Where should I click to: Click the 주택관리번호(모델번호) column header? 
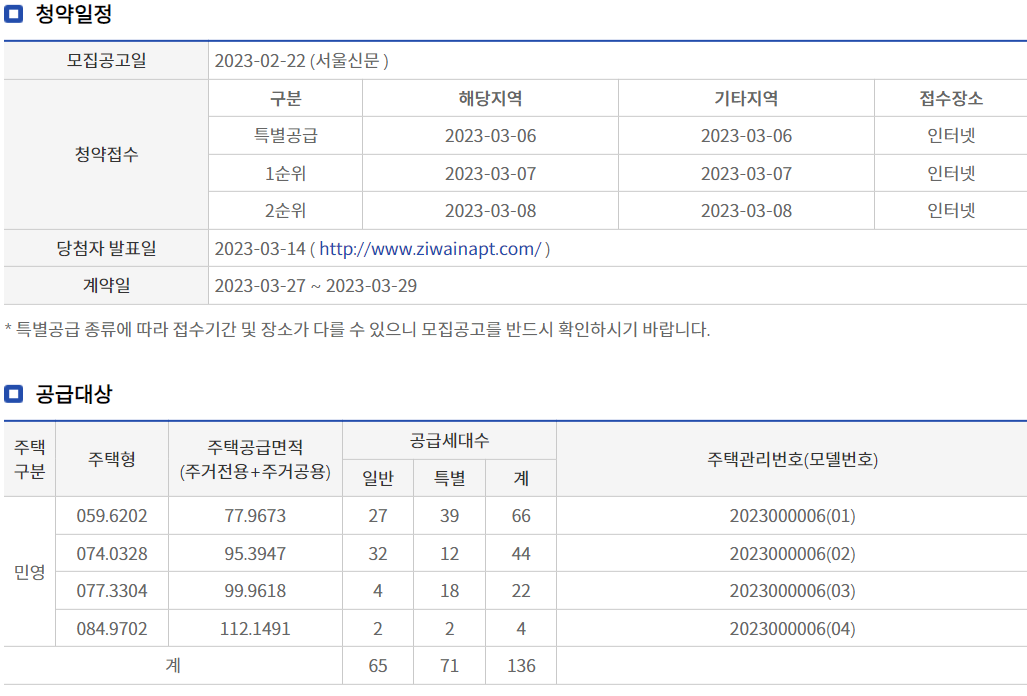[x=792, y=459]
